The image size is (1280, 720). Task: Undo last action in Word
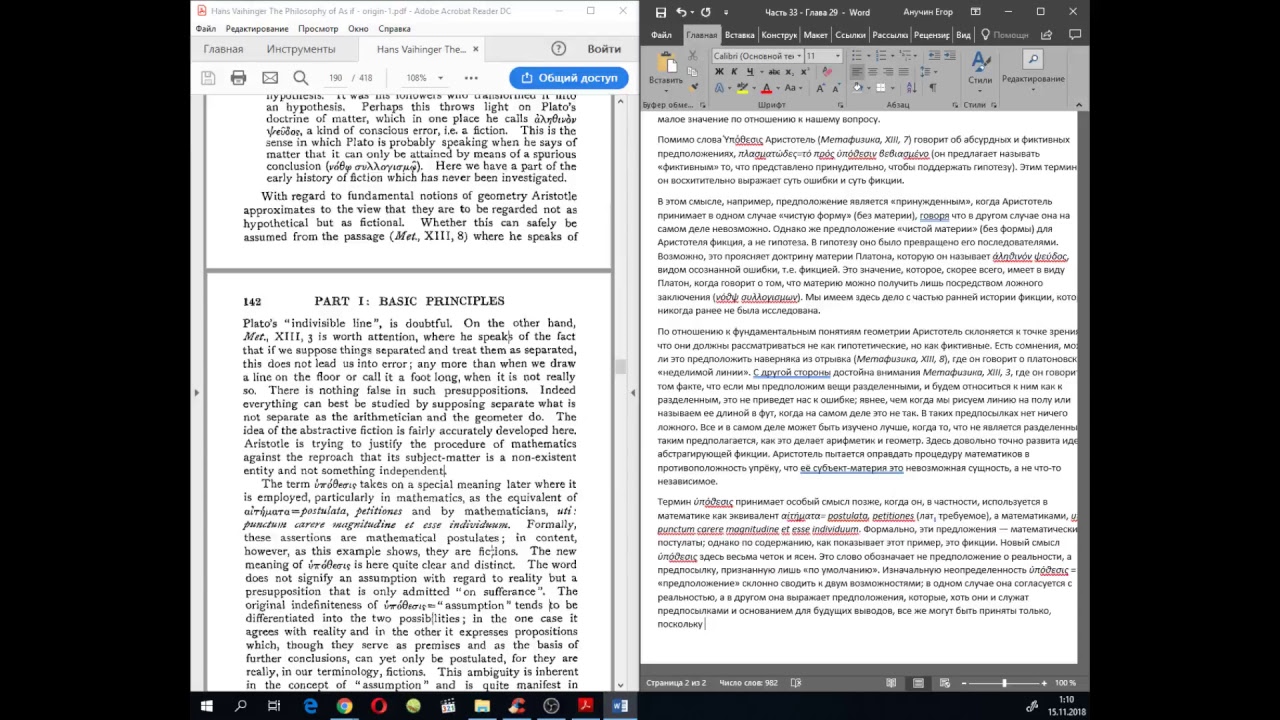[x=681, y=12]
